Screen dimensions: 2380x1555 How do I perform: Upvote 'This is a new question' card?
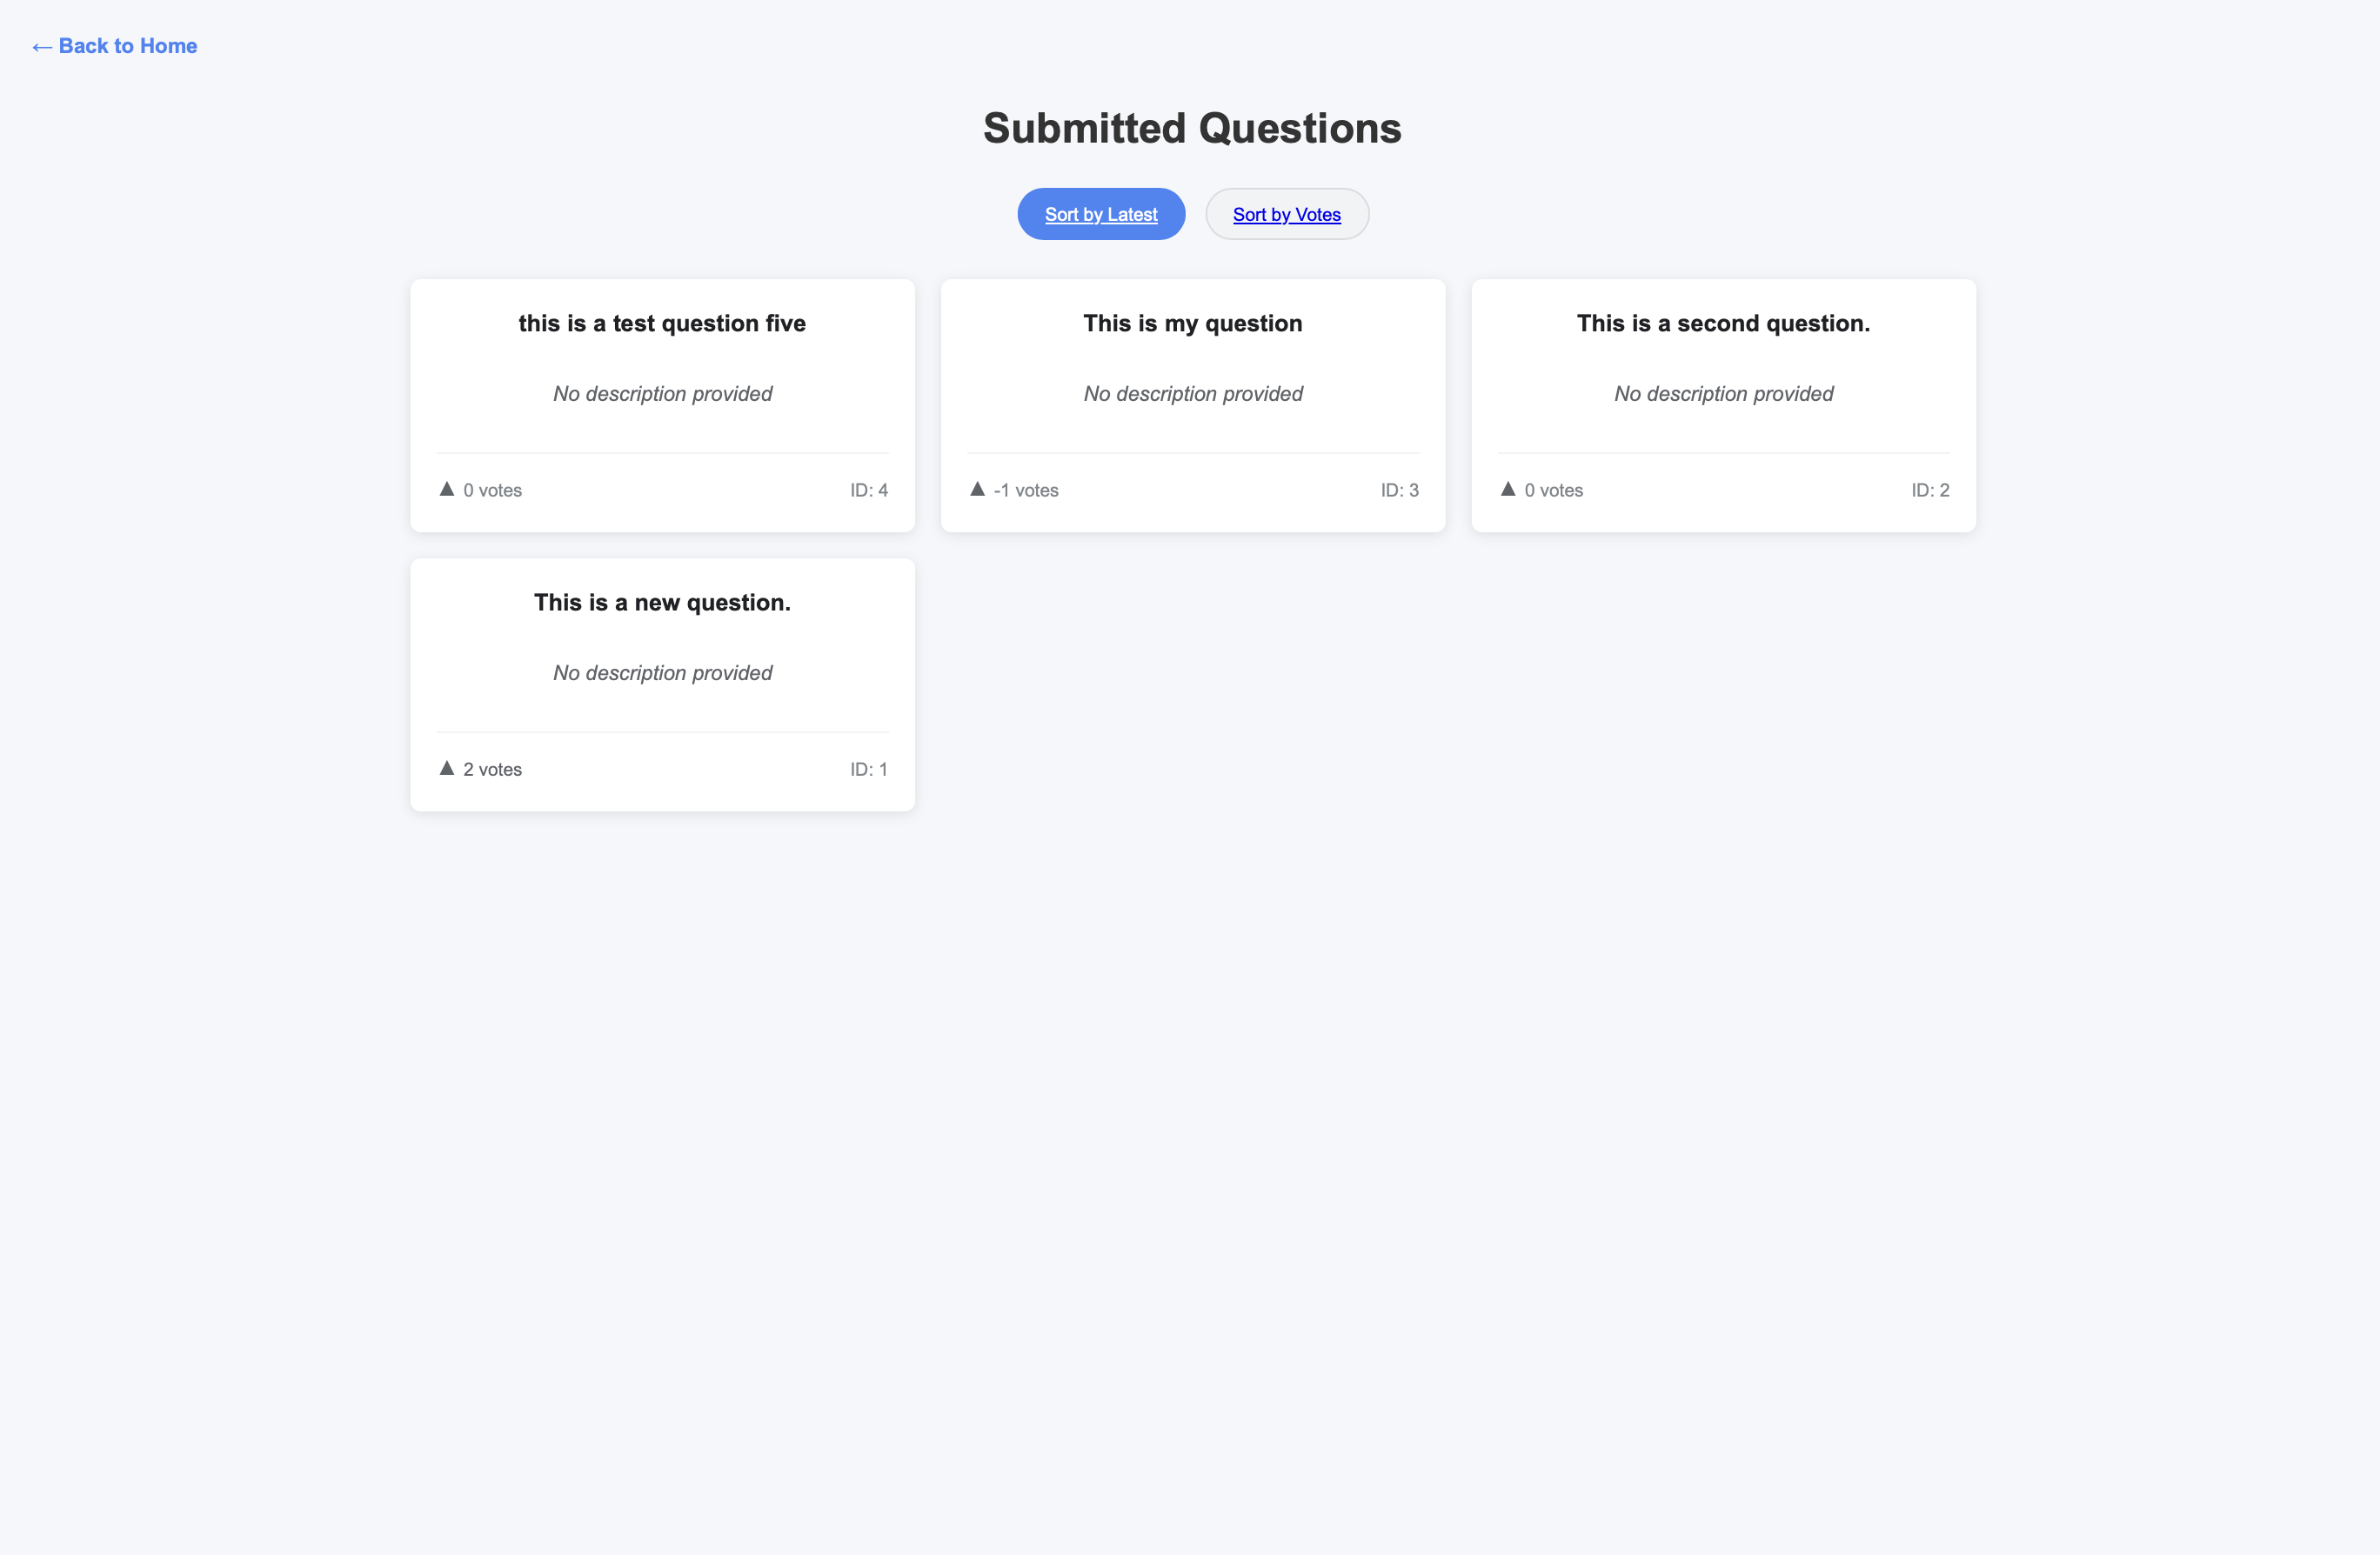pos(447,768)
